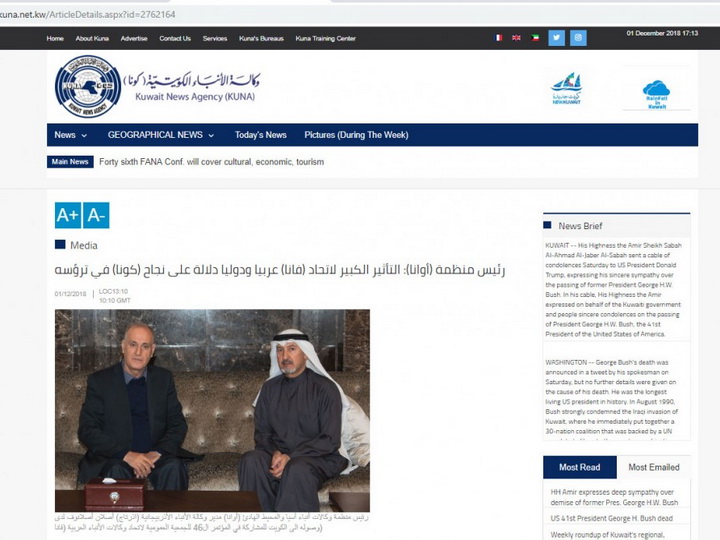
Task: Open Kuna Training Center link
Action: [326, 39]
